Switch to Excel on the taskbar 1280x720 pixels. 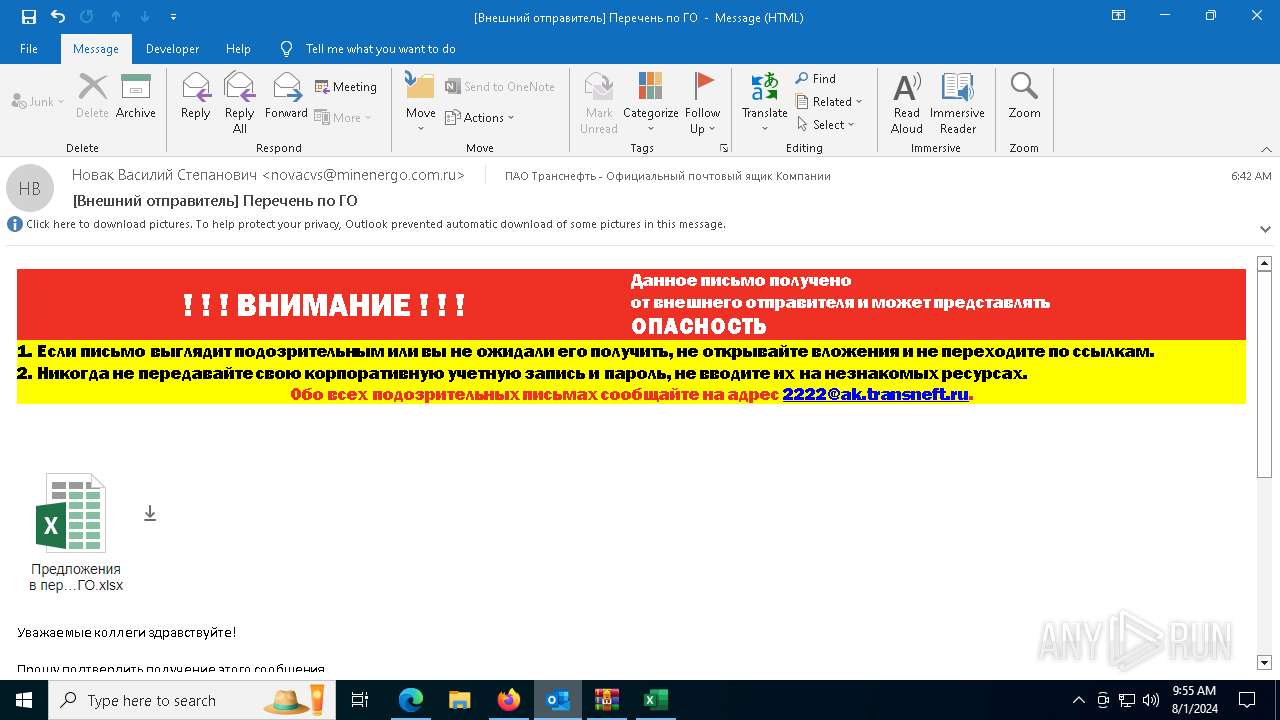[656, 700]
